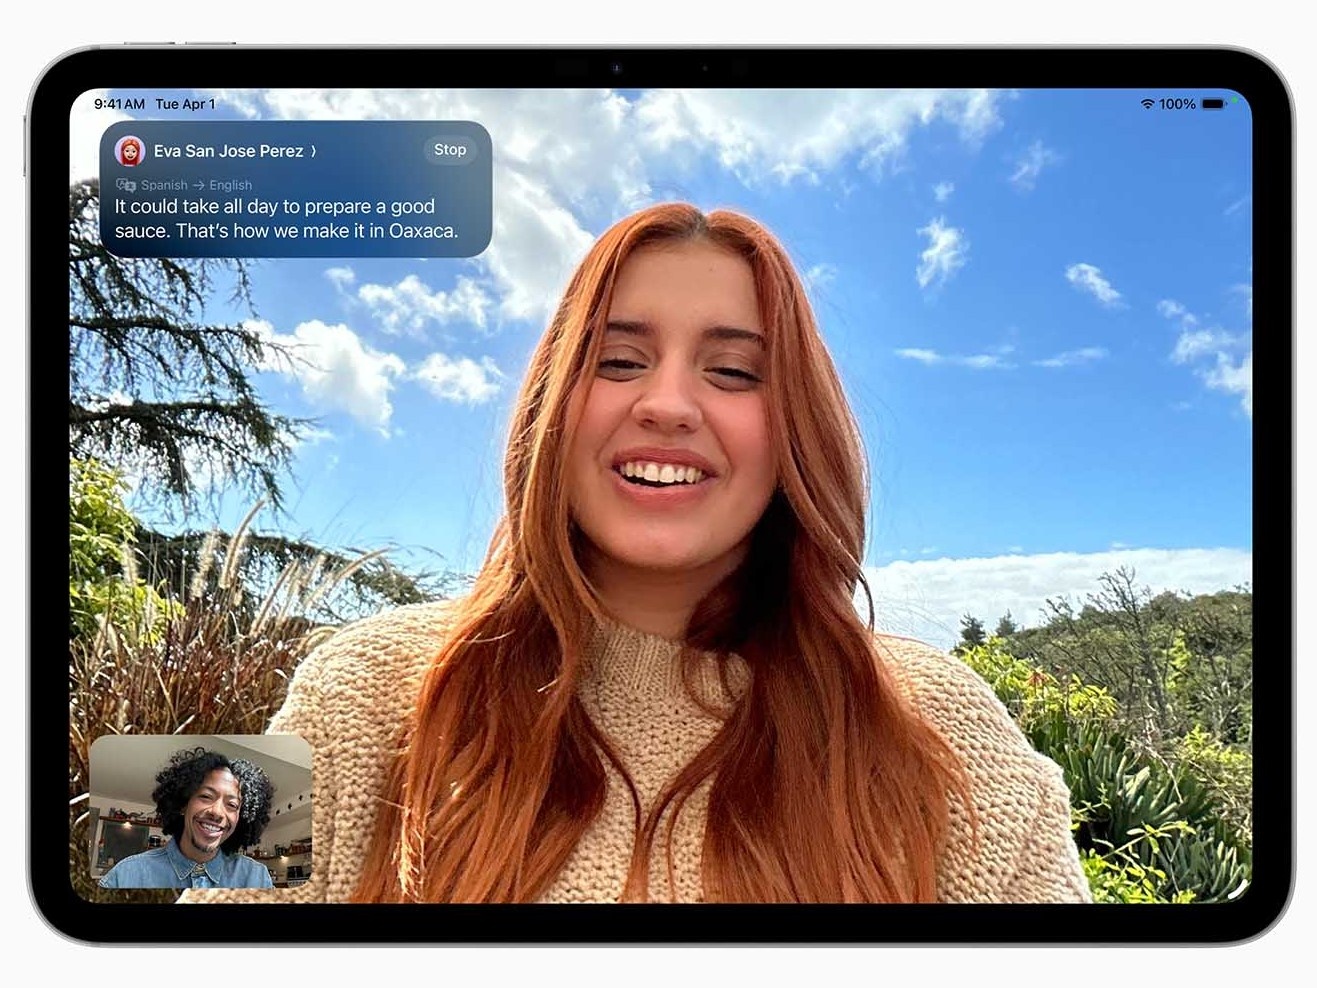
Task: Tap the Tue Apr 1 date
Action: [185, 104]
